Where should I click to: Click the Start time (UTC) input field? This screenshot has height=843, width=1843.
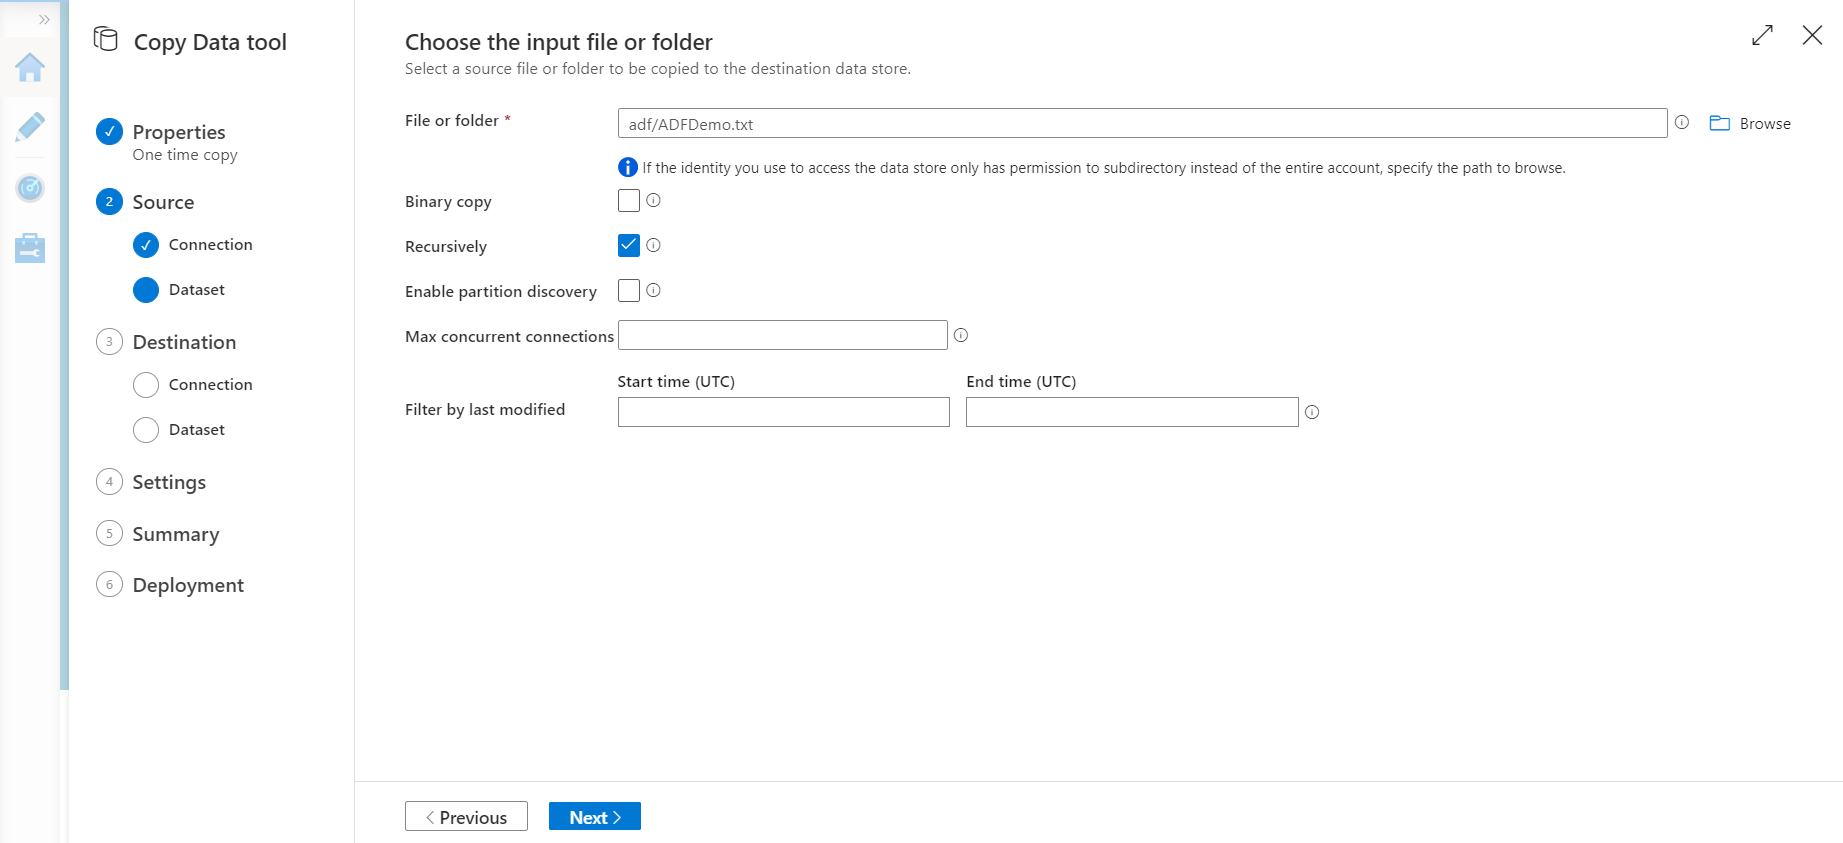point(783,412)
